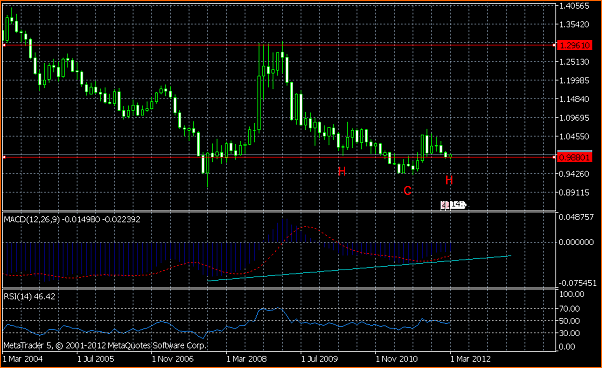Screen dimensions: 602x368
Task: Click the 1 Jul 2005 date label
Action: pyautogui.click(x=96, y=359)
